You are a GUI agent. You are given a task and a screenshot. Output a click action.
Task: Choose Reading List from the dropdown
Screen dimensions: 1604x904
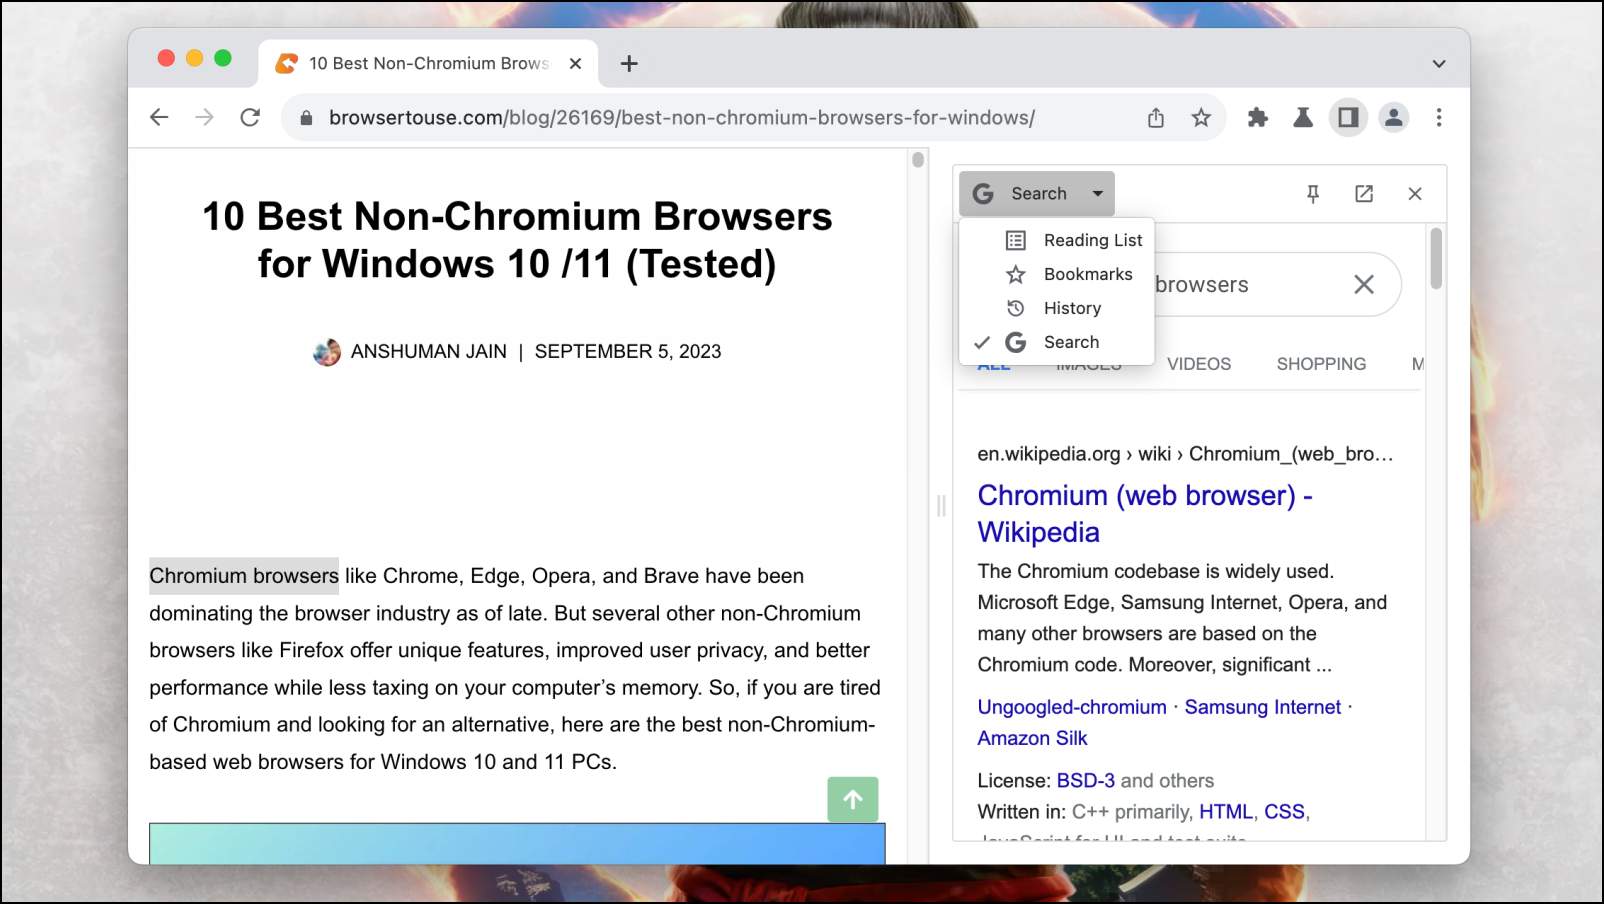tap(1057, 240)
